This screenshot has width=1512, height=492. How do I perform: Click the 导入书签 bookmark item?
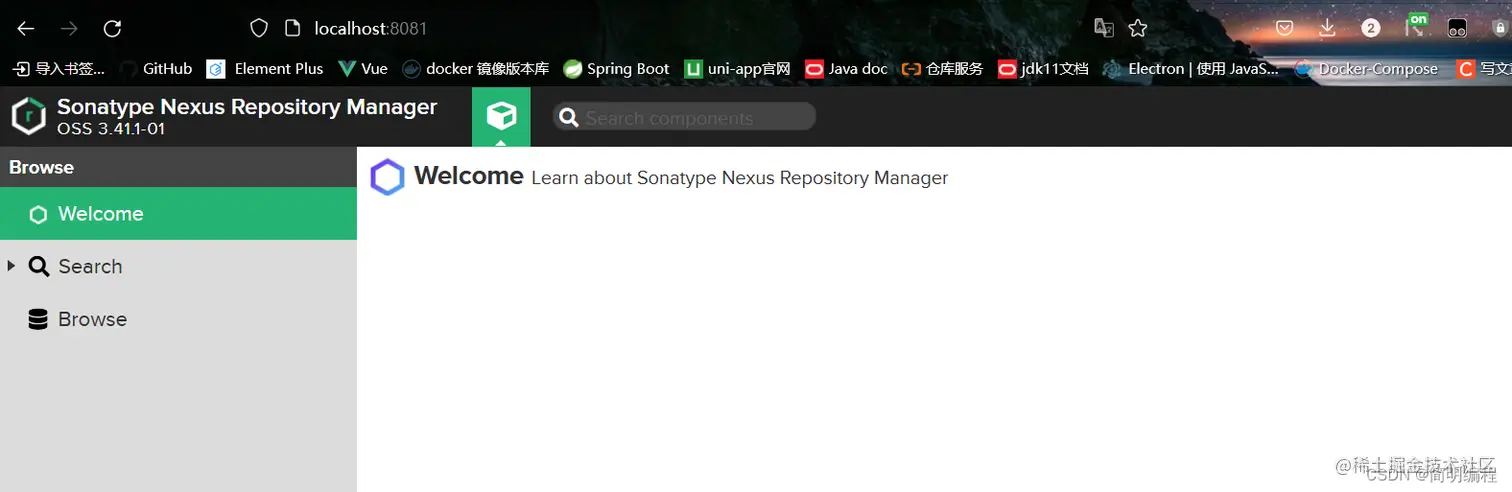click(59, 69)
